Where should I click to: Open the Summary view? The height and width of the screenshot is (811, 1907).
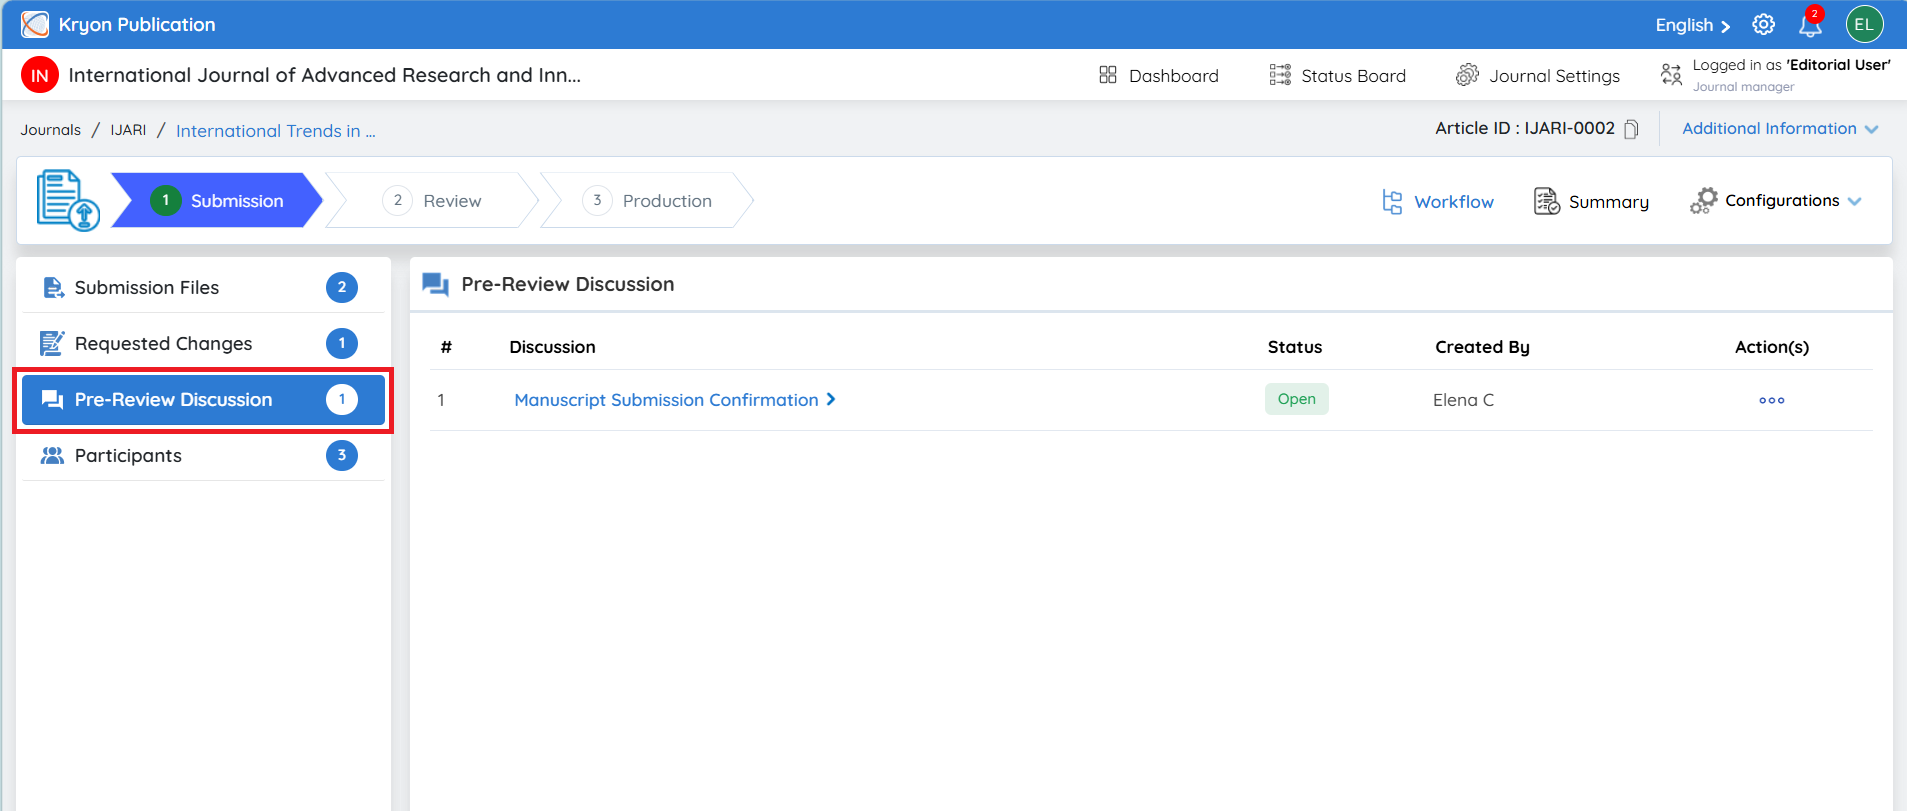click(x=1591, y=202)
